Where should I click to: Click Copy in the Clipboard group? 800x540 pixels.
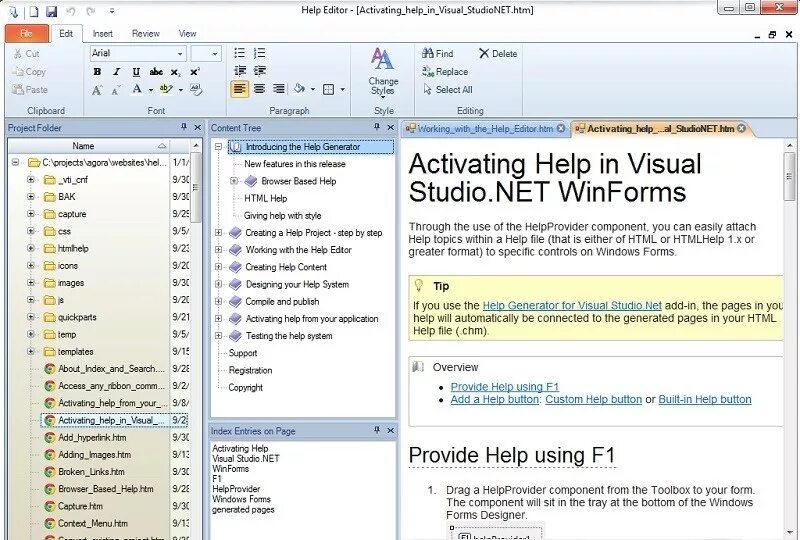point(29,72)
